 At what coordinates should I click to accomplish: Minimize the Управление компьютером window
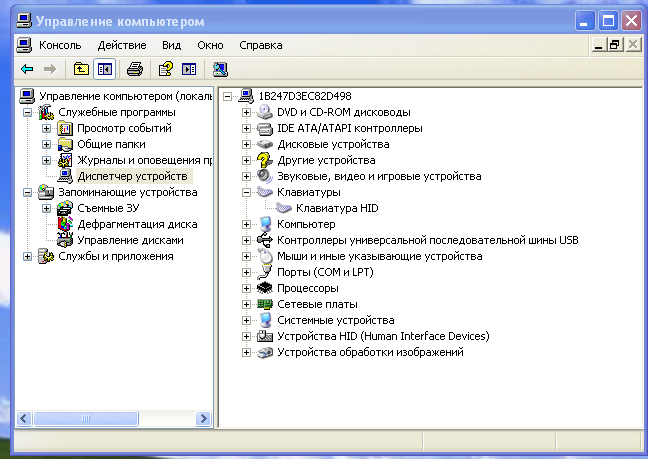pyautogui.click(x=585, y=21)
